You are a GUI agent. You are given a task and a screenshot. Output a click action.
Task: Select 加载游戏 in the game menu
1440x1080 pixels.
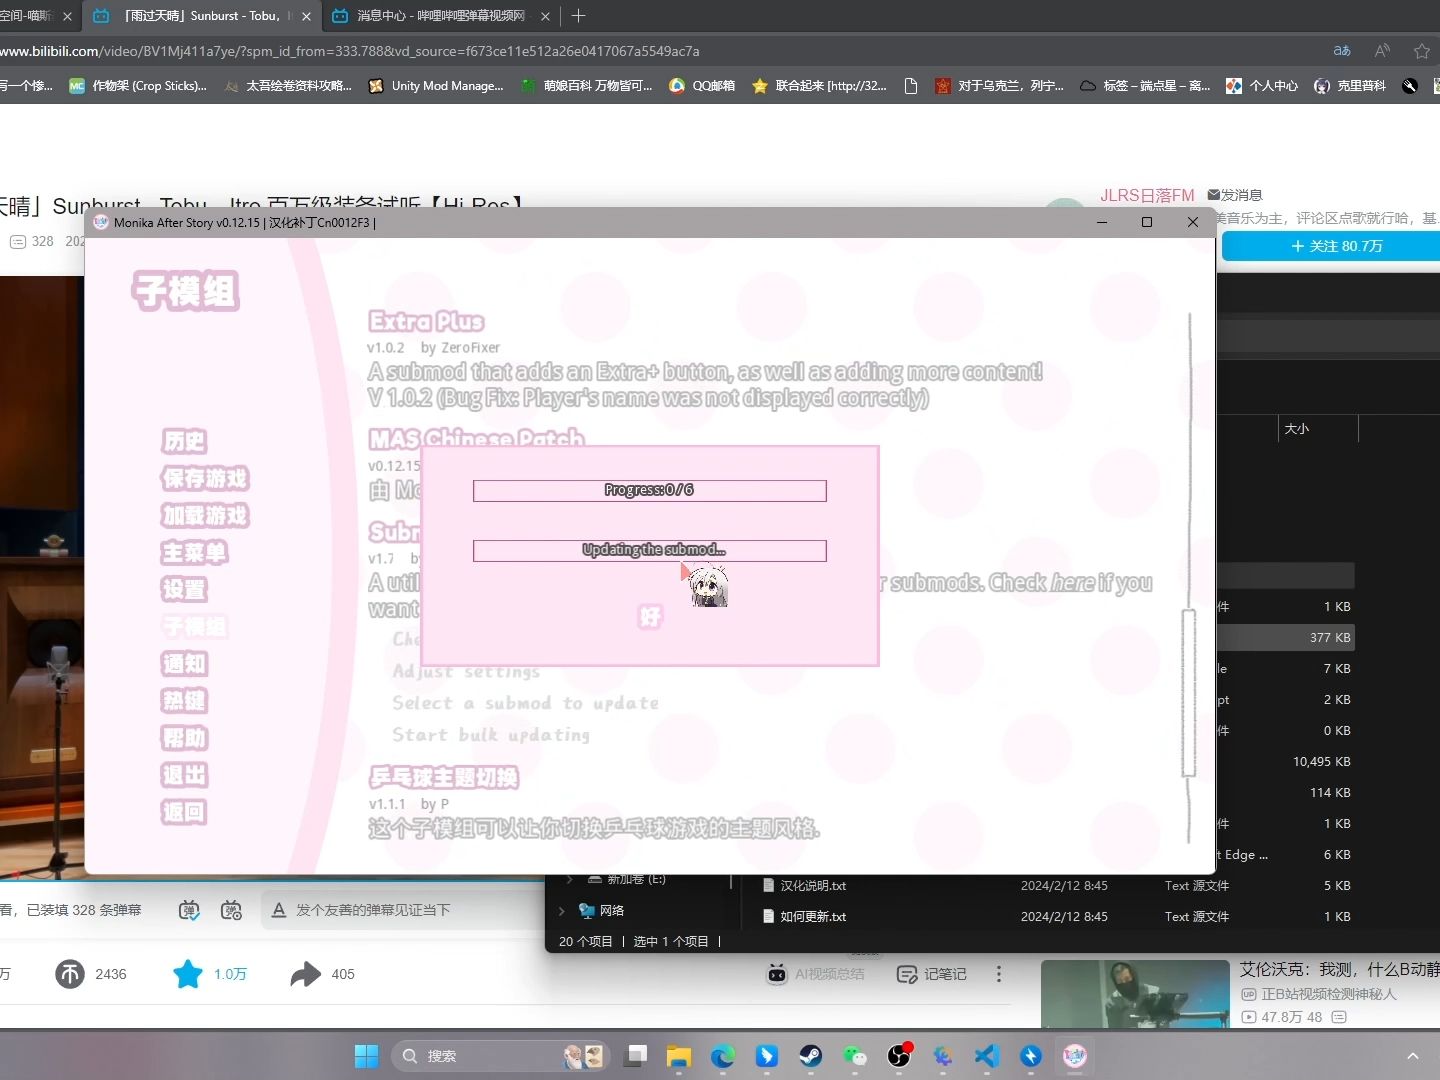click(205, 515)
